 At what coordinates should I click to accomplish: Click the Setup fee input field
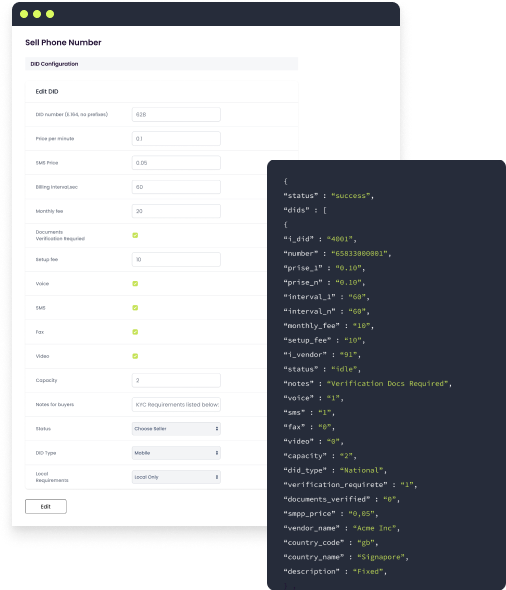176,259
